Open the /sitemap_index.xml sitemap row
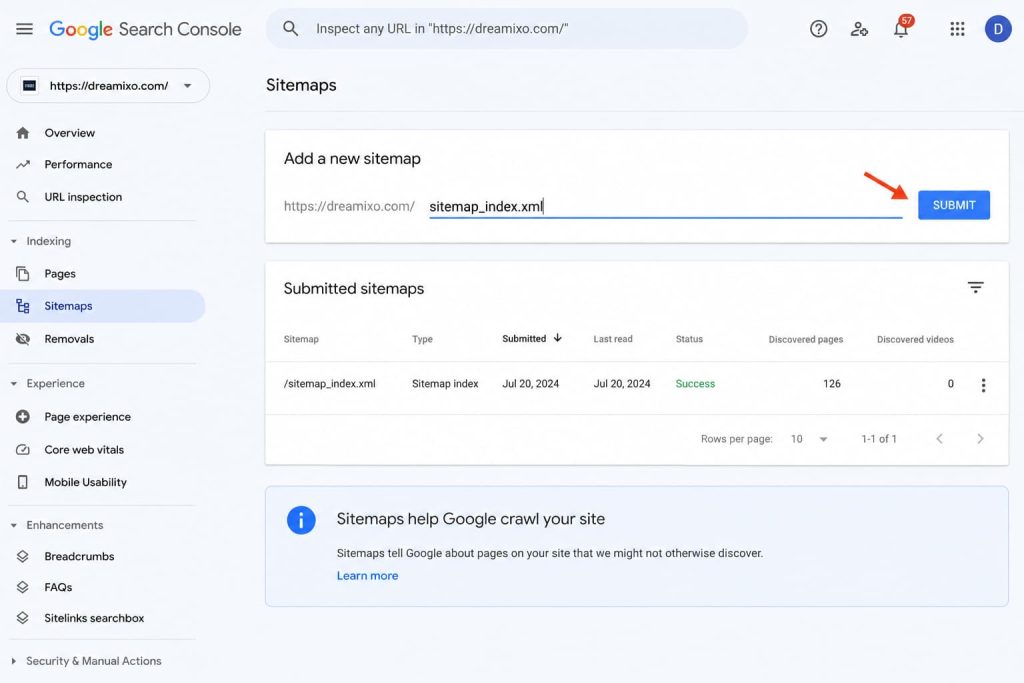The image size is (1024, 683). tap(637, 387)
